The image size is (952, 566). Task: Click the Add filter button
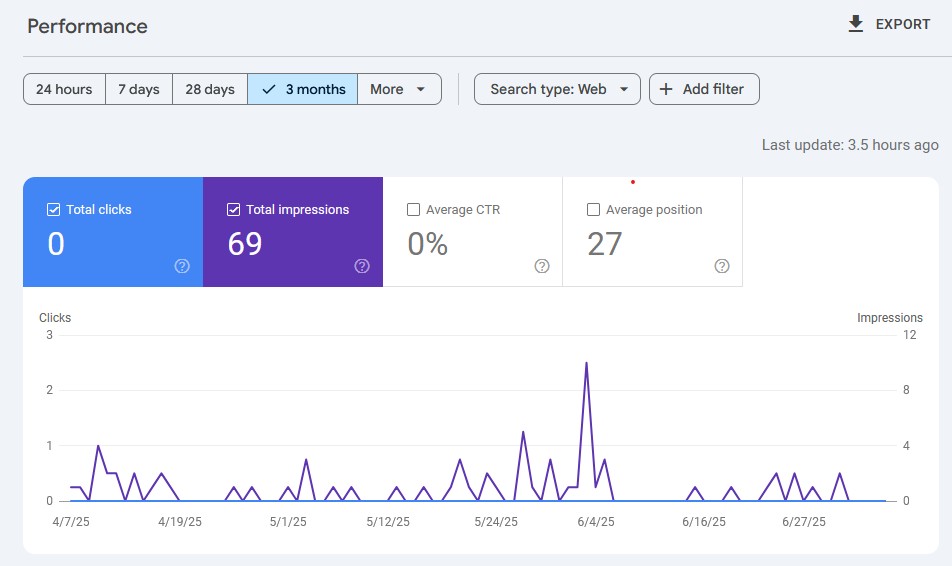tap(704, 89)
